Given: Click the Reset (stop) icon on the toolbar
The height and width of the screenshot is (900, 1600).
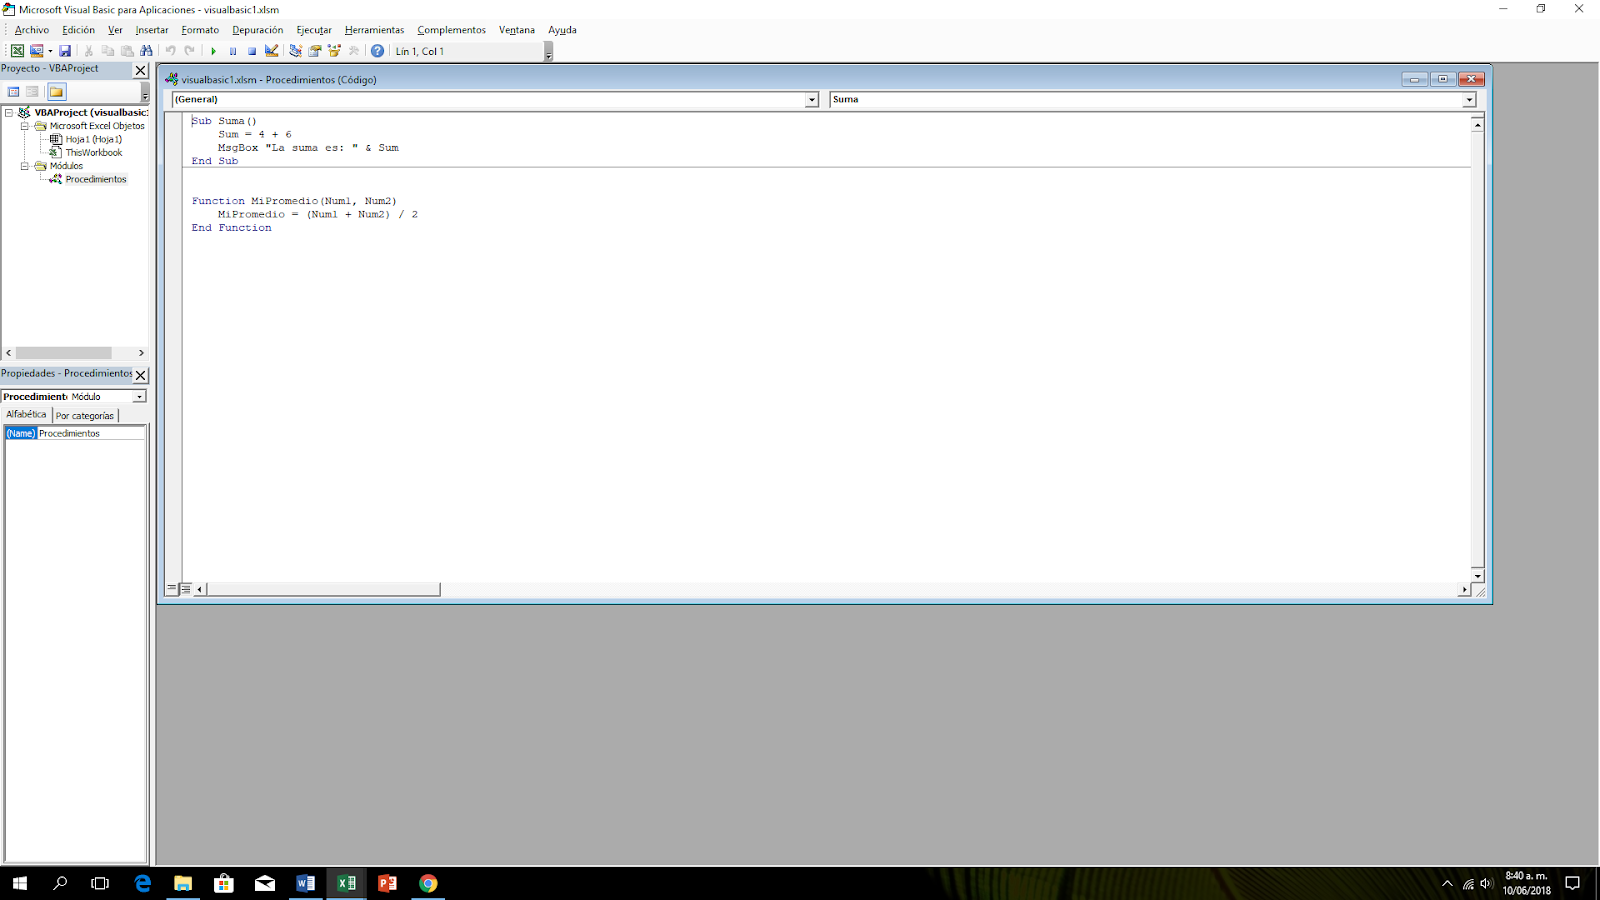Looking at the screenshot, I should point(251,50).
